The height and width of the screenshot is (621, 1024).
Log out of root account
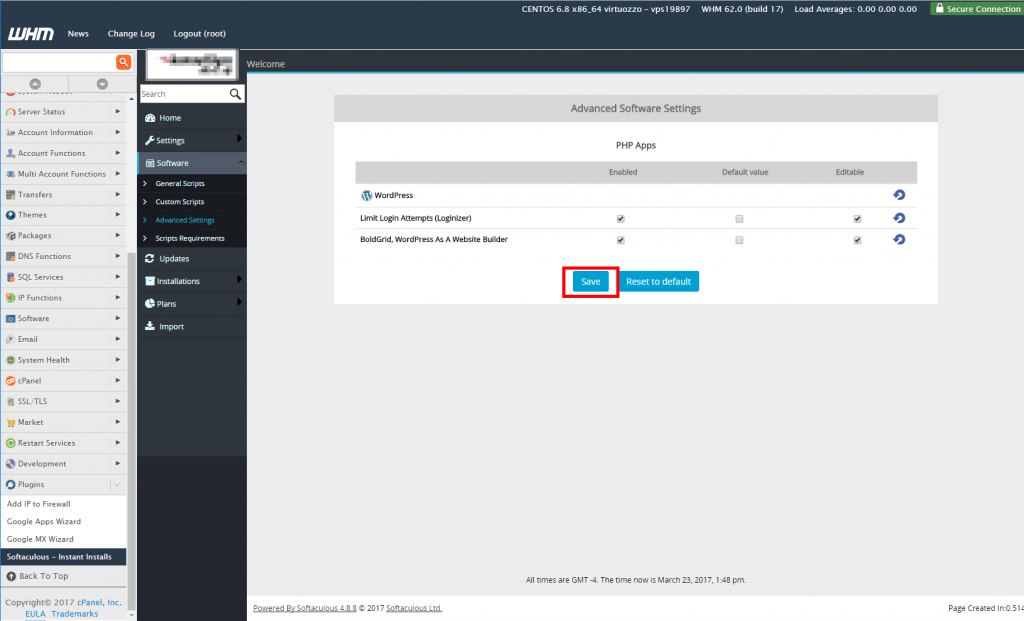(199, 33)
